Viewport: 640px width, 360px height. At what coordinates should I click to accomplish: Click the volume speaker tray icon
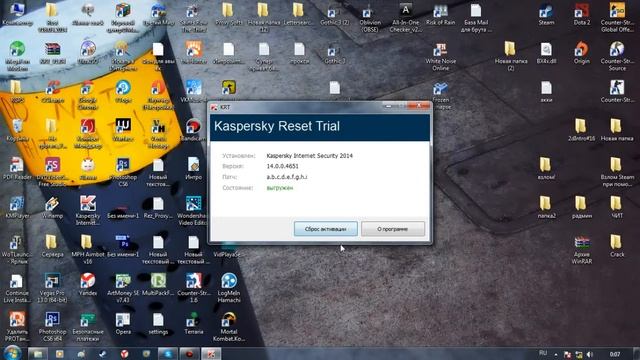[590, 354]
